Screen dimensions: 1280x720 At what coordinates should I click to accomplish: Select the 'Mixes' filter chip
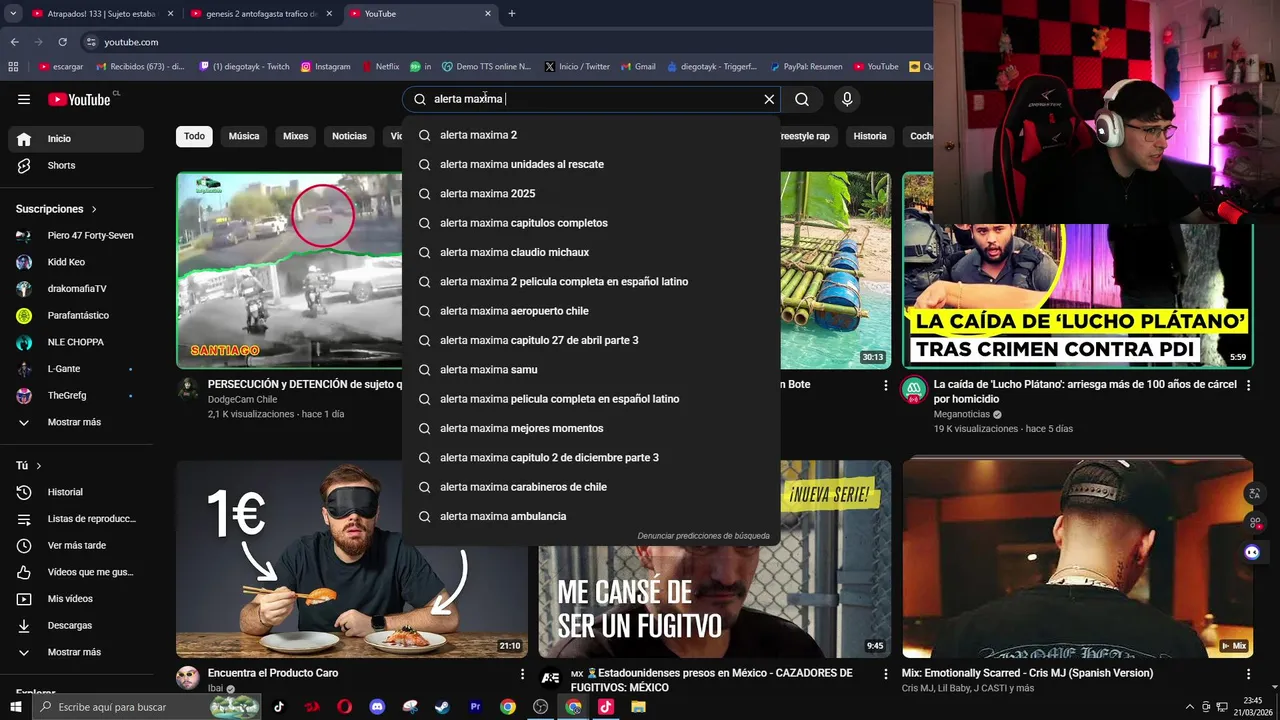[296, 136]
